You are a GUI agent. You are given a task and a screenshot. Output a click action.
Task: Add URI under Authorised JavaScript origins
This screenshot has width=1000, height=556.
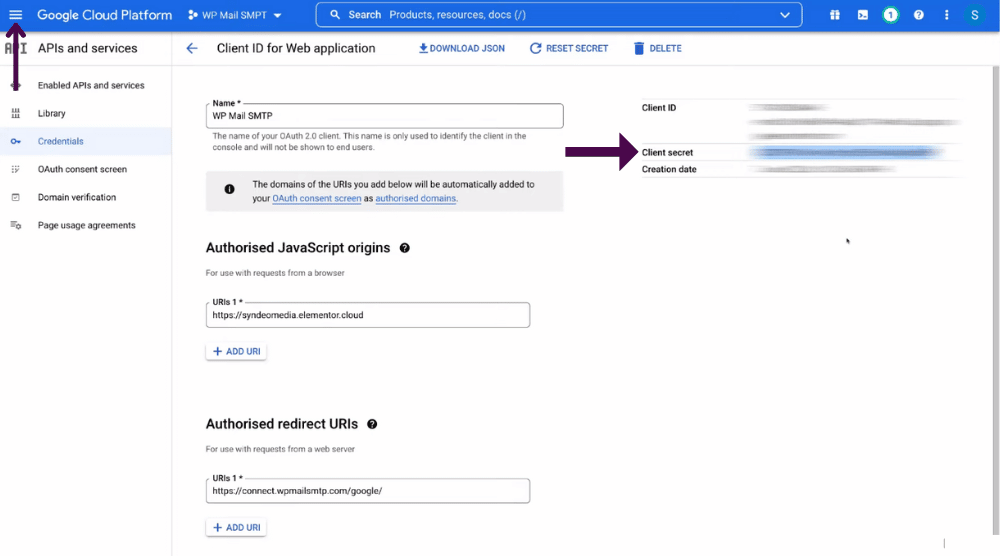click(236, 351)
